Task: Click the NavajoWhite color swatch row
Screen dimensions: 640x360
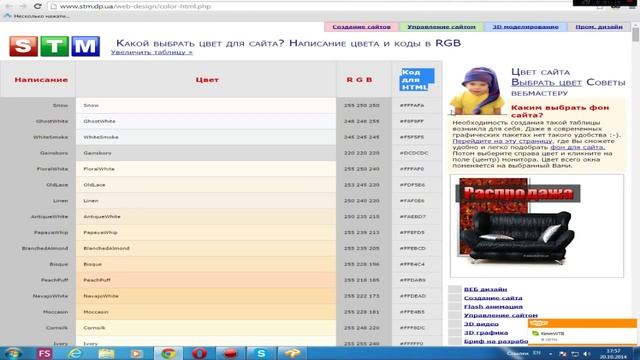Action: coord(206,296)
